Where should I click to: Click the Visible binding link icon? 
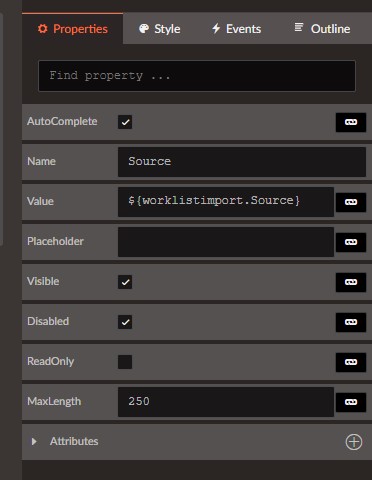click(351, 282)
